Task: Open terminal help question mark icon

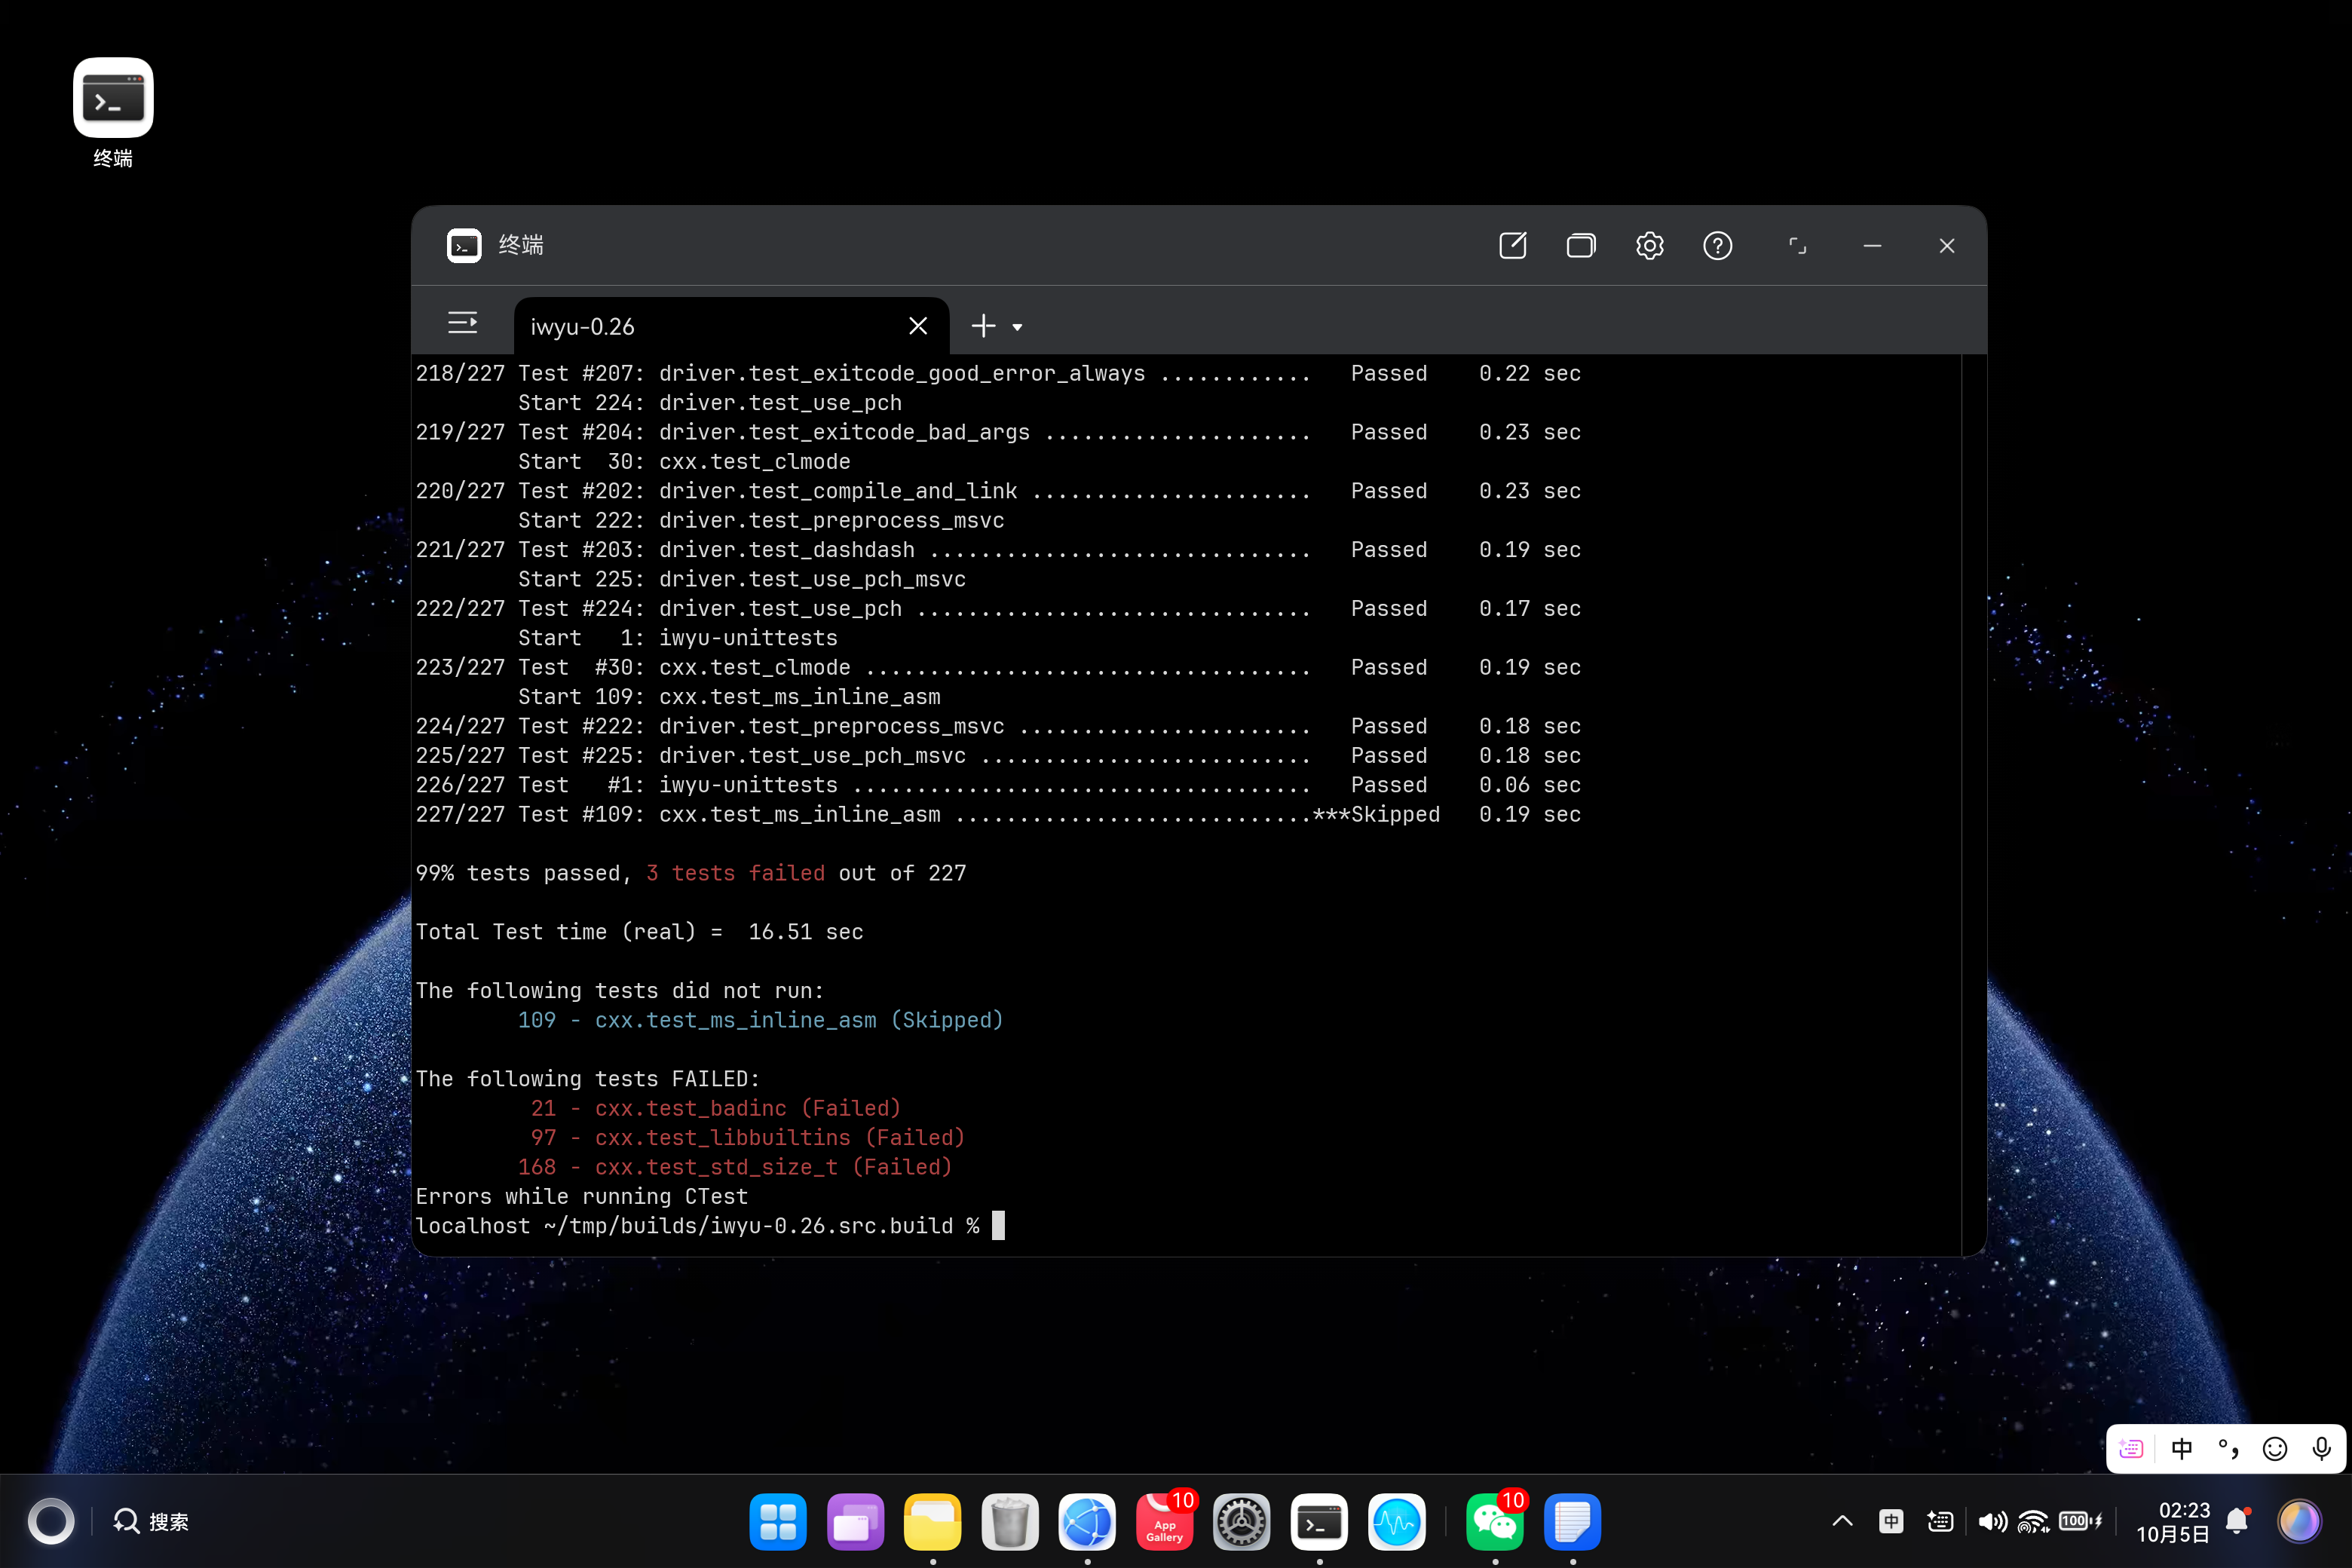Action: point(1718,245)
